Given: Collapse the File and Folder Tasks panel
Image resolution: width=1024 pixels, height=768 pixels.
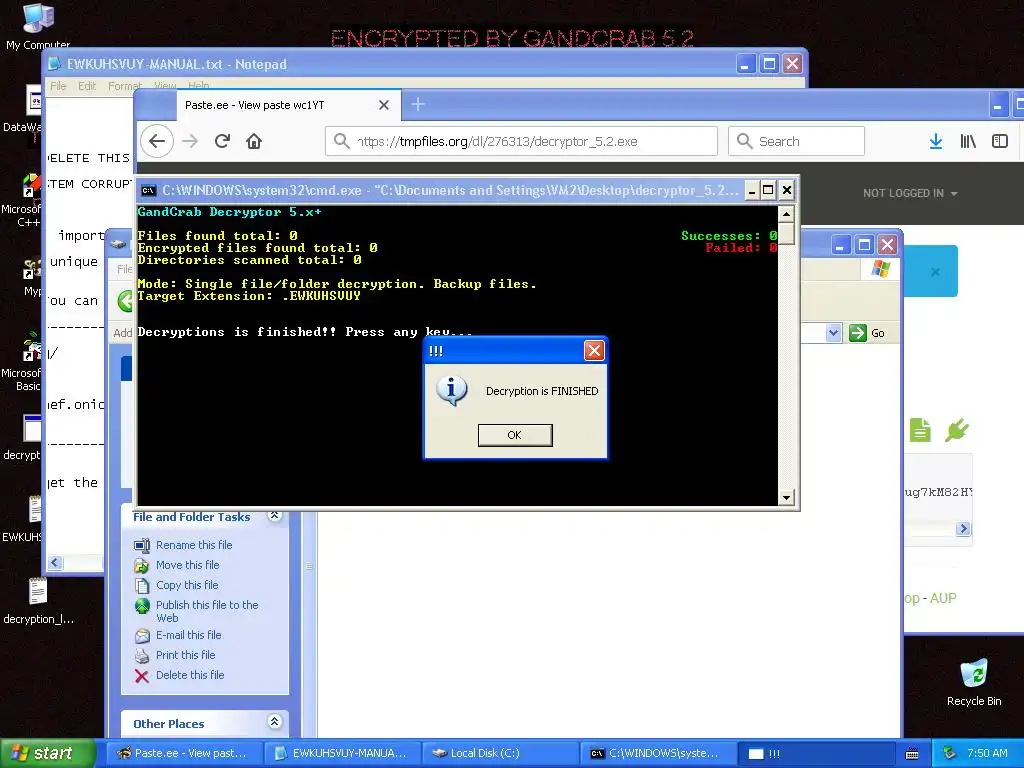Looking at the screenshot, I should 275,516.
